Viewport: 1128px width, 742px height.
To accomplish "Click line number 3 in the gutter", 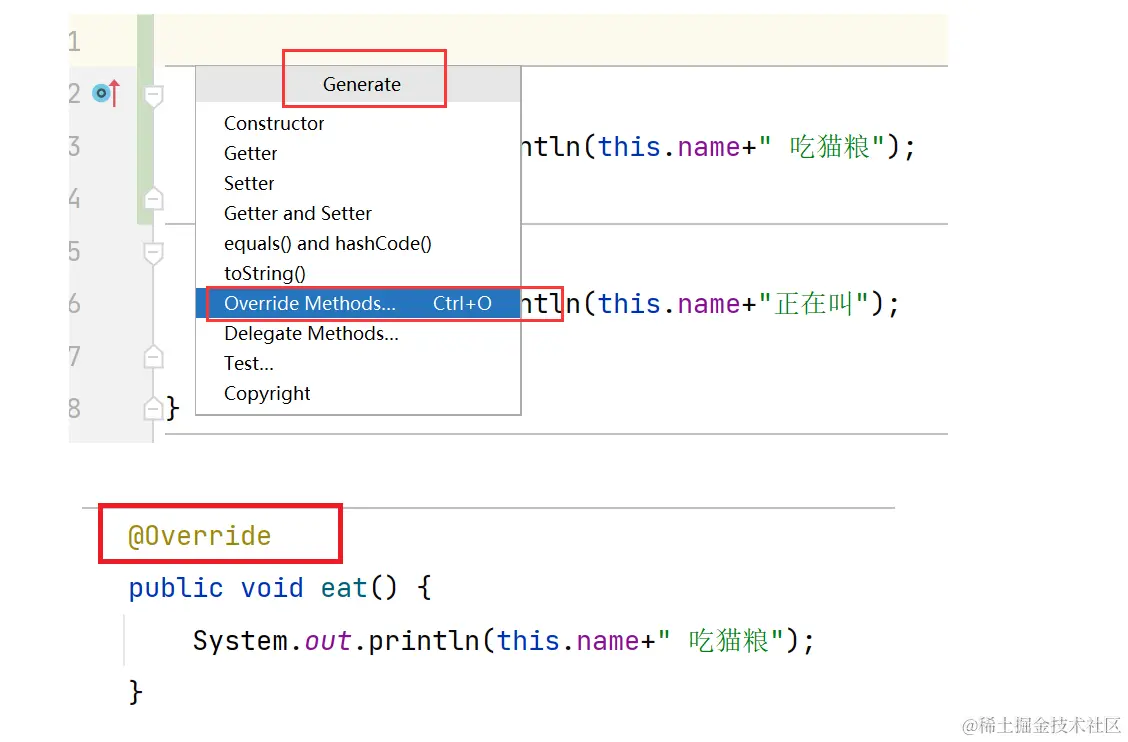I will pyautogui.click(x=75, y=146).
